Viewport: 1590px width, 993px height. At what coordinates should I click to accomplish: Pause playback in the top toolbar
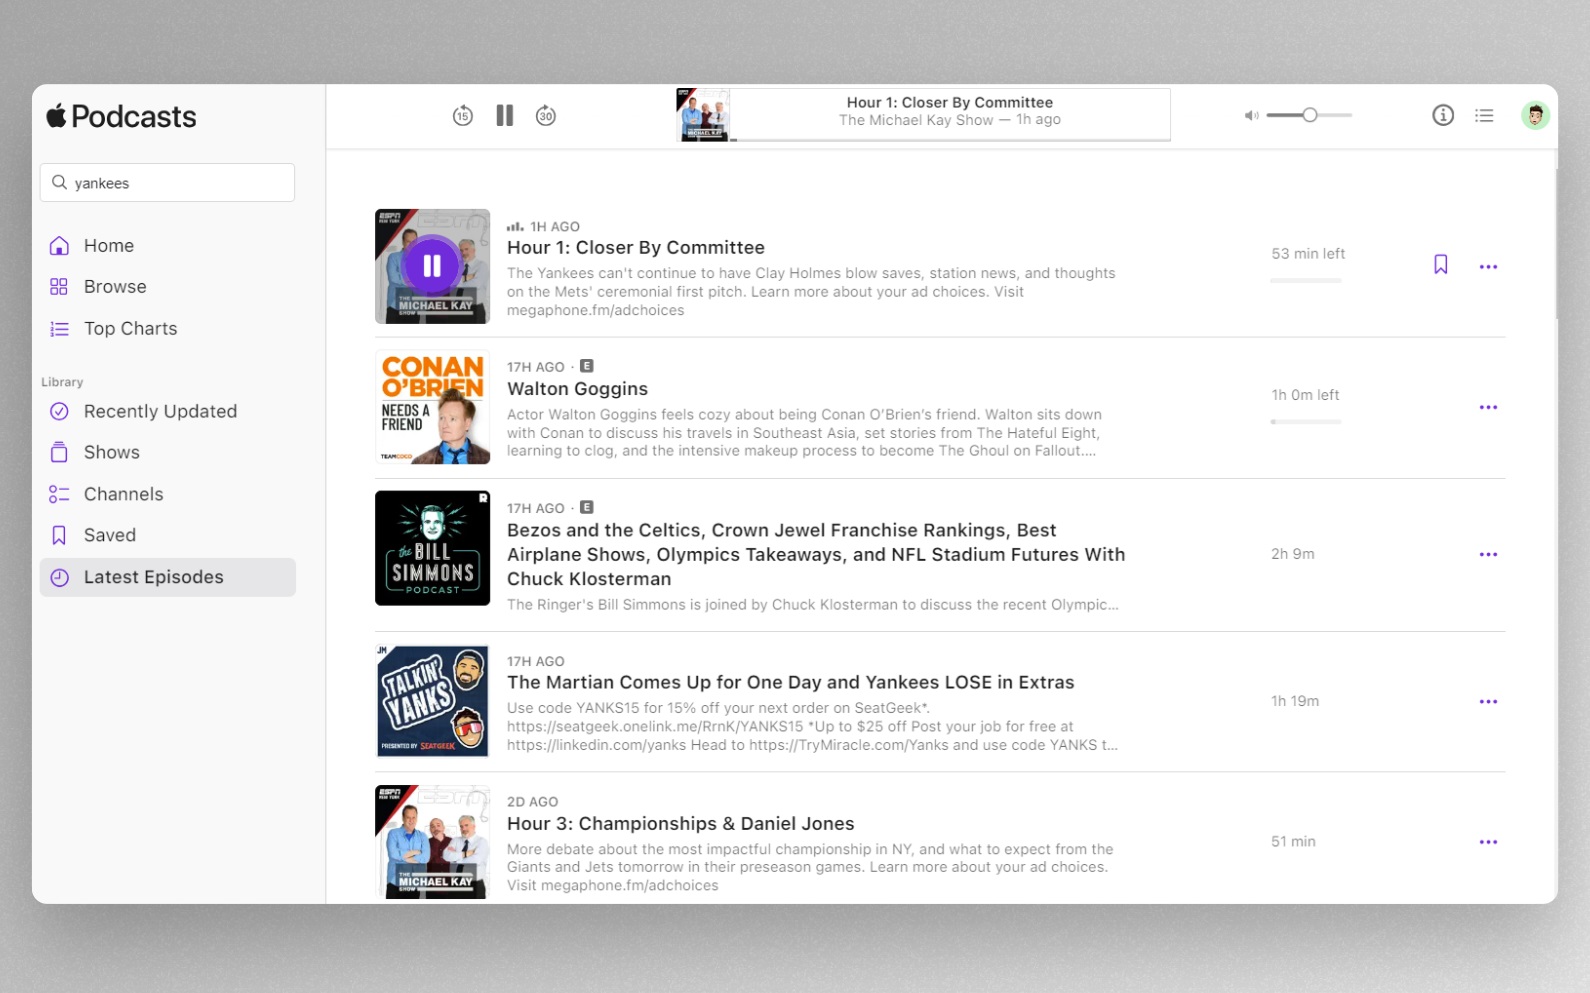coord(505,116)
